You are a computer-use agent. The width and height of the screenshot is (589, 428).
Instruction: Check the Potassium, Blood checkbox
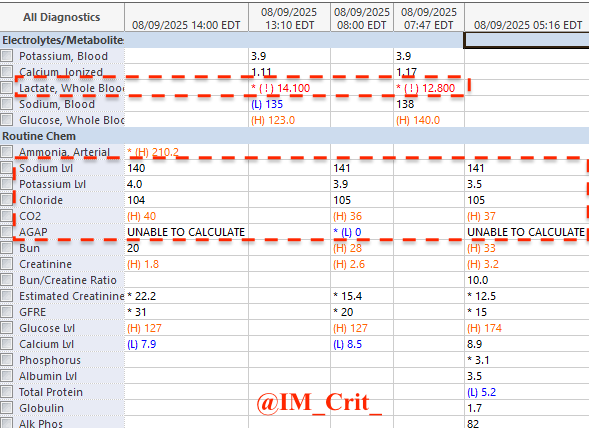(x=6, y=56)
